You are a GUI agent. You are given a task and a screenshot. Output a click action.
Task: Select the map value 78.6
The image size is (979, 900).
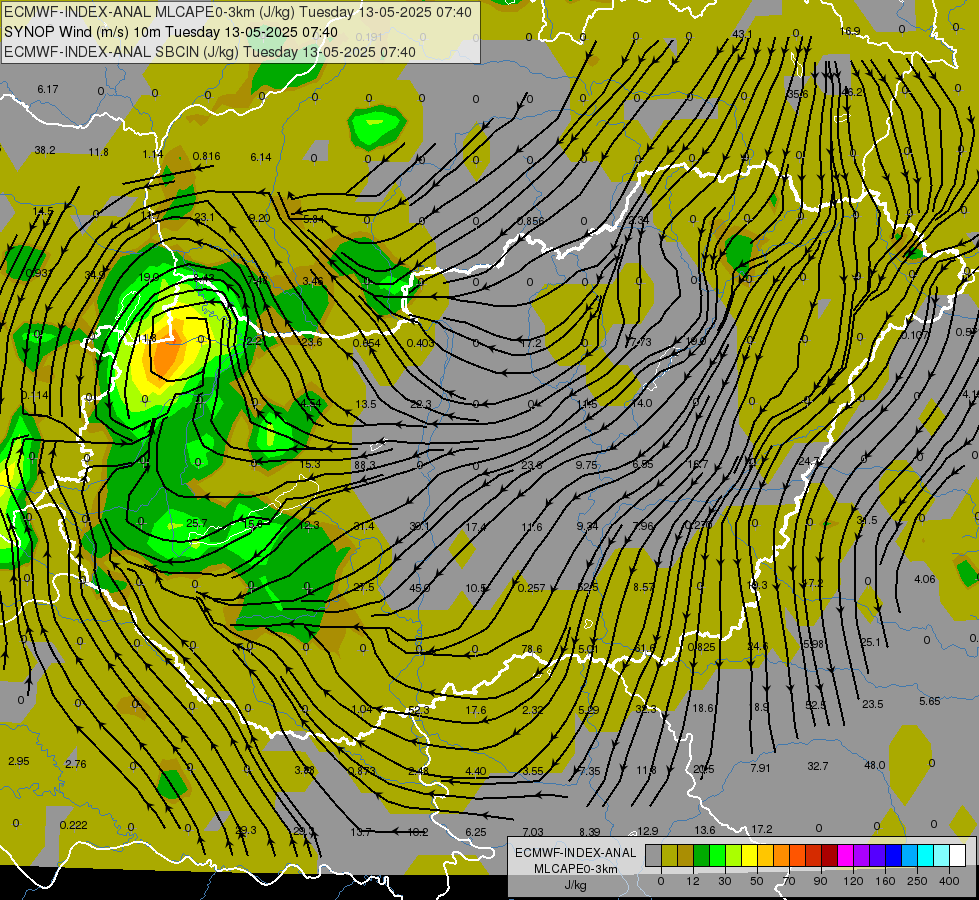coord(532,650)
